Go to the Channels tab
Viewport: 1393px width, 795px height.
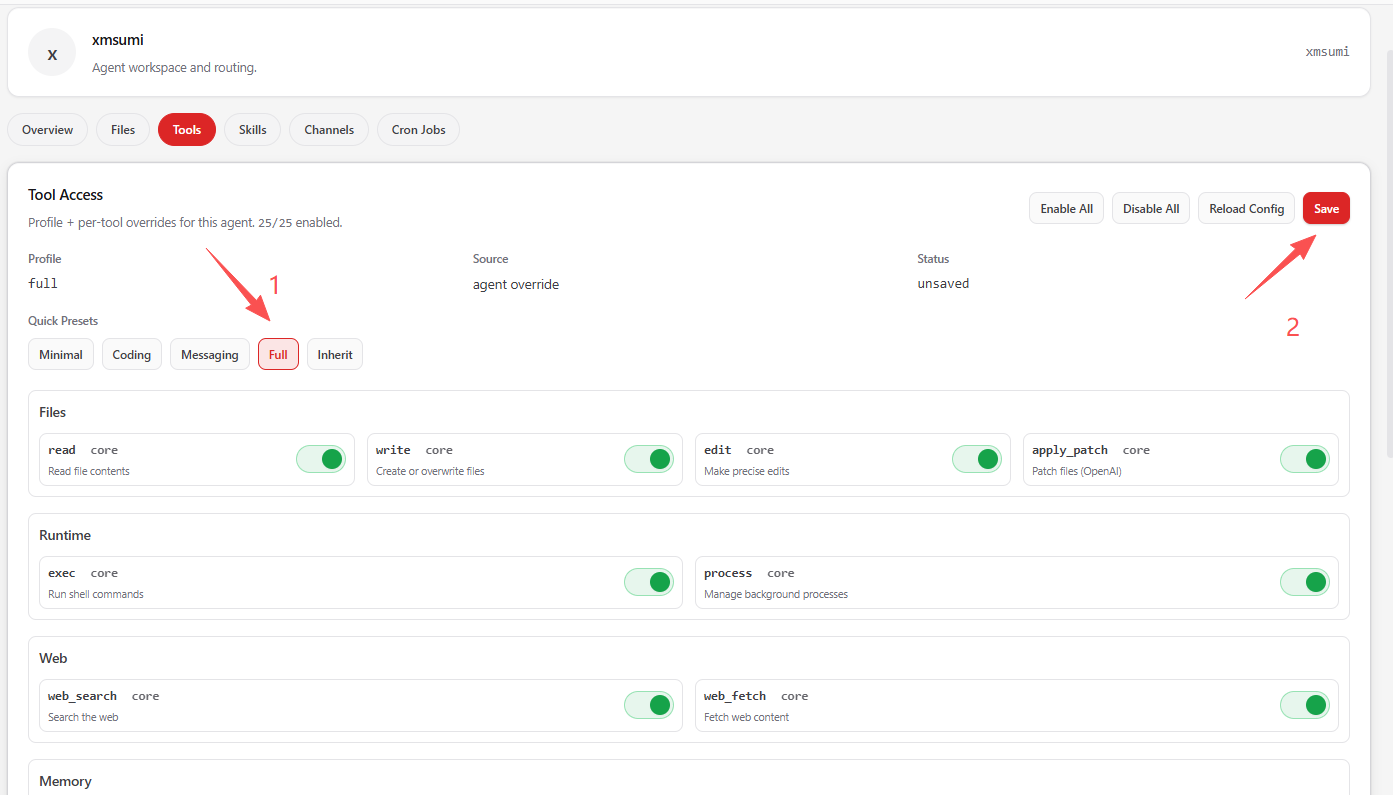pos(329,130)
